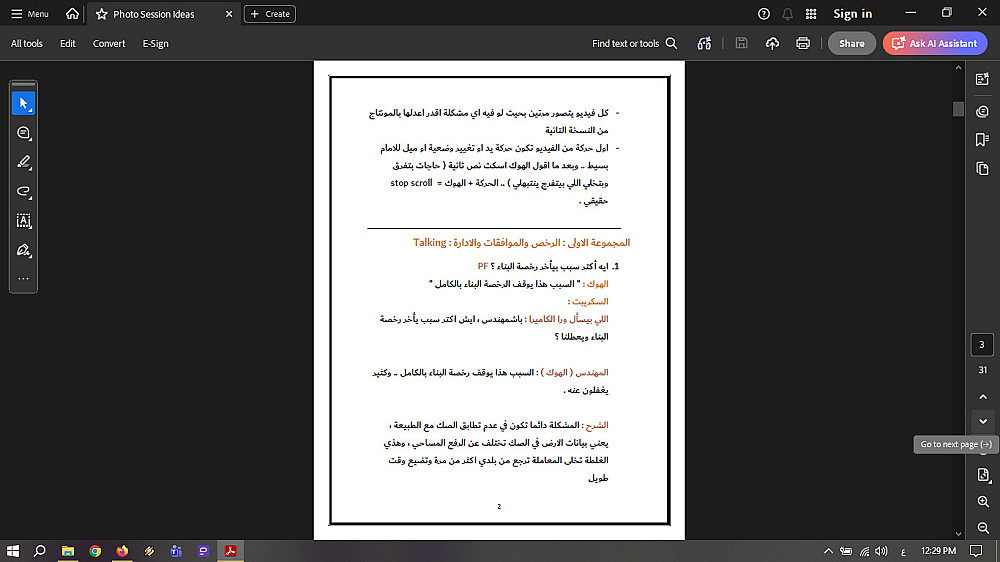The height and width of the screenshot is (562, 1000).
Task: Select the Highlight pen tool
Action: pyautogui.click(x=24, y=162)
